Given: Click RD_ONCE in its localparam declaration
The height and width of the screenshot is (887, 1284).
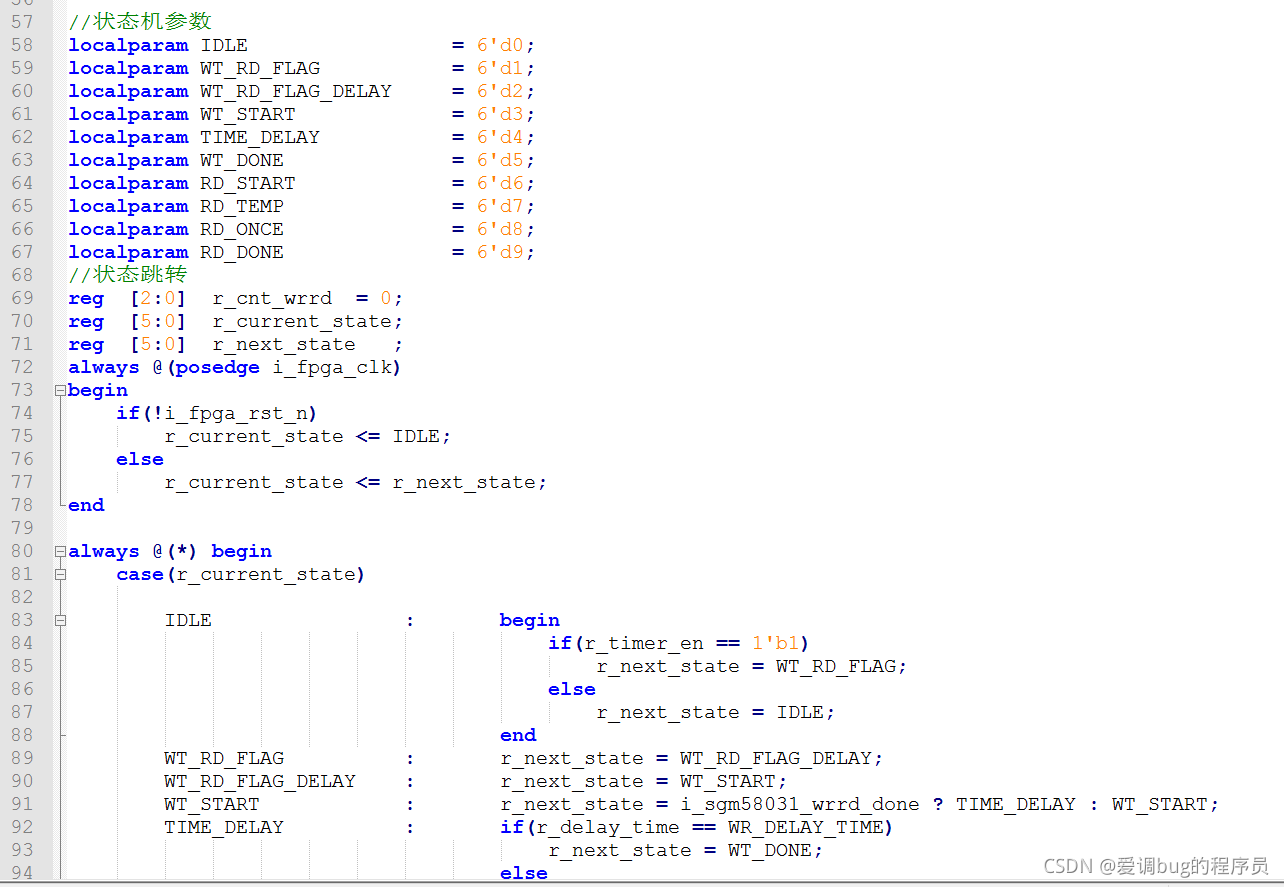Looking at the screenshot, I should click(242, 229).
